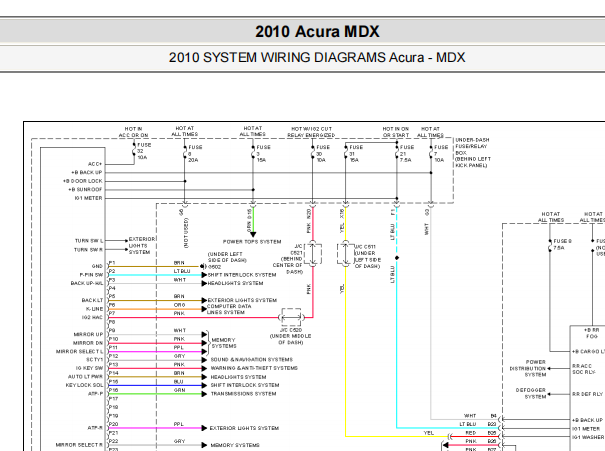Click the "(NOT USED)" vertical label
This screenshot has height=451, width=605.
[186, 233]
